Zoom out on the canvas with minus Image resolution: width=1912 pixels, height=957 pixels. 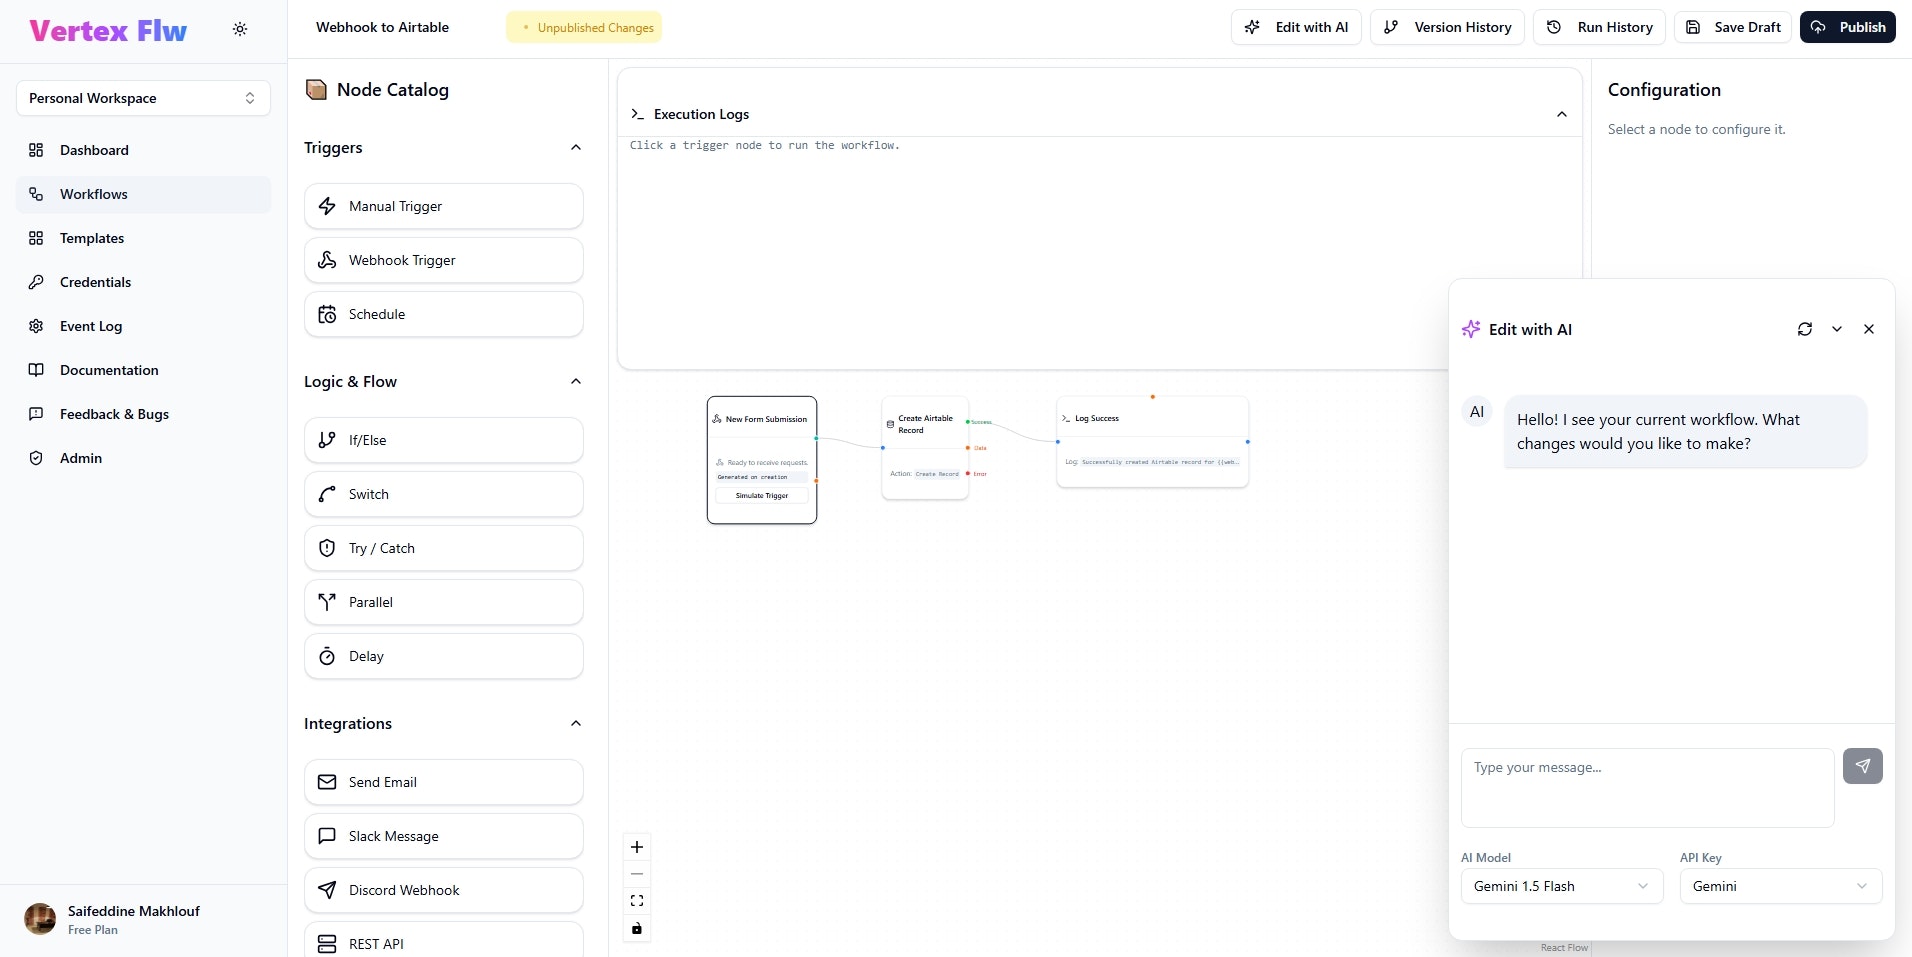(637, 874)
